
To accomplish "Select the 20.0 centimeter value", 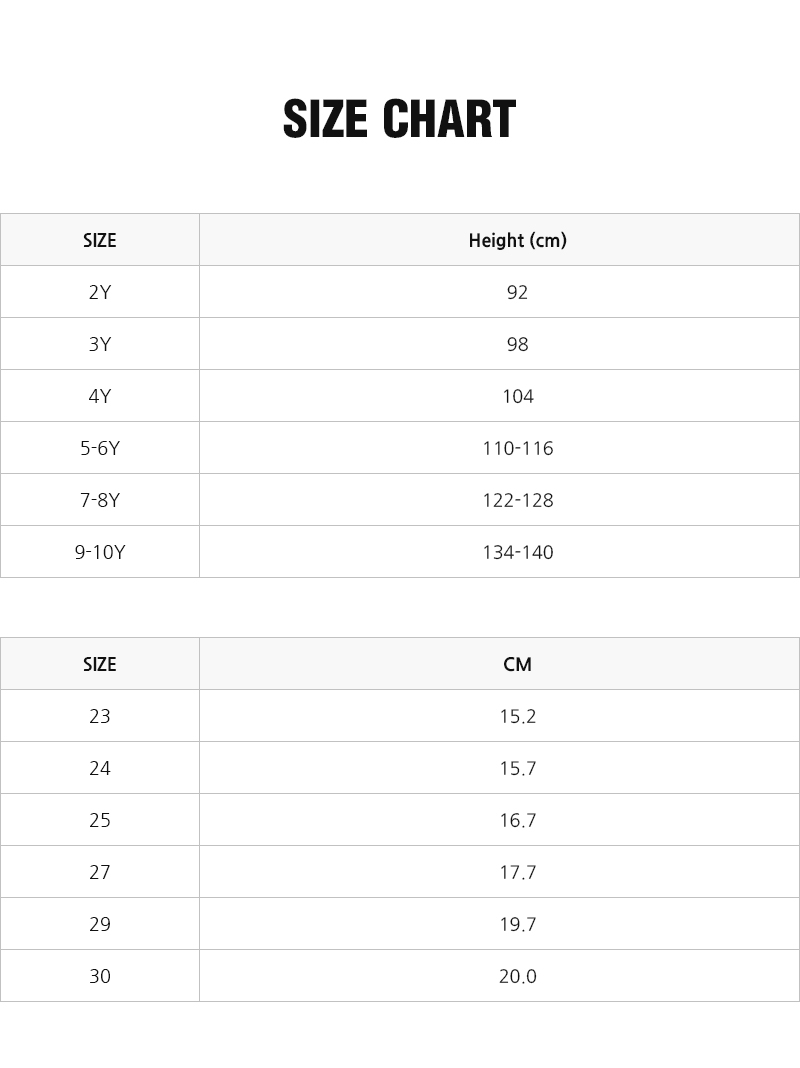I will tap(517, 976).
